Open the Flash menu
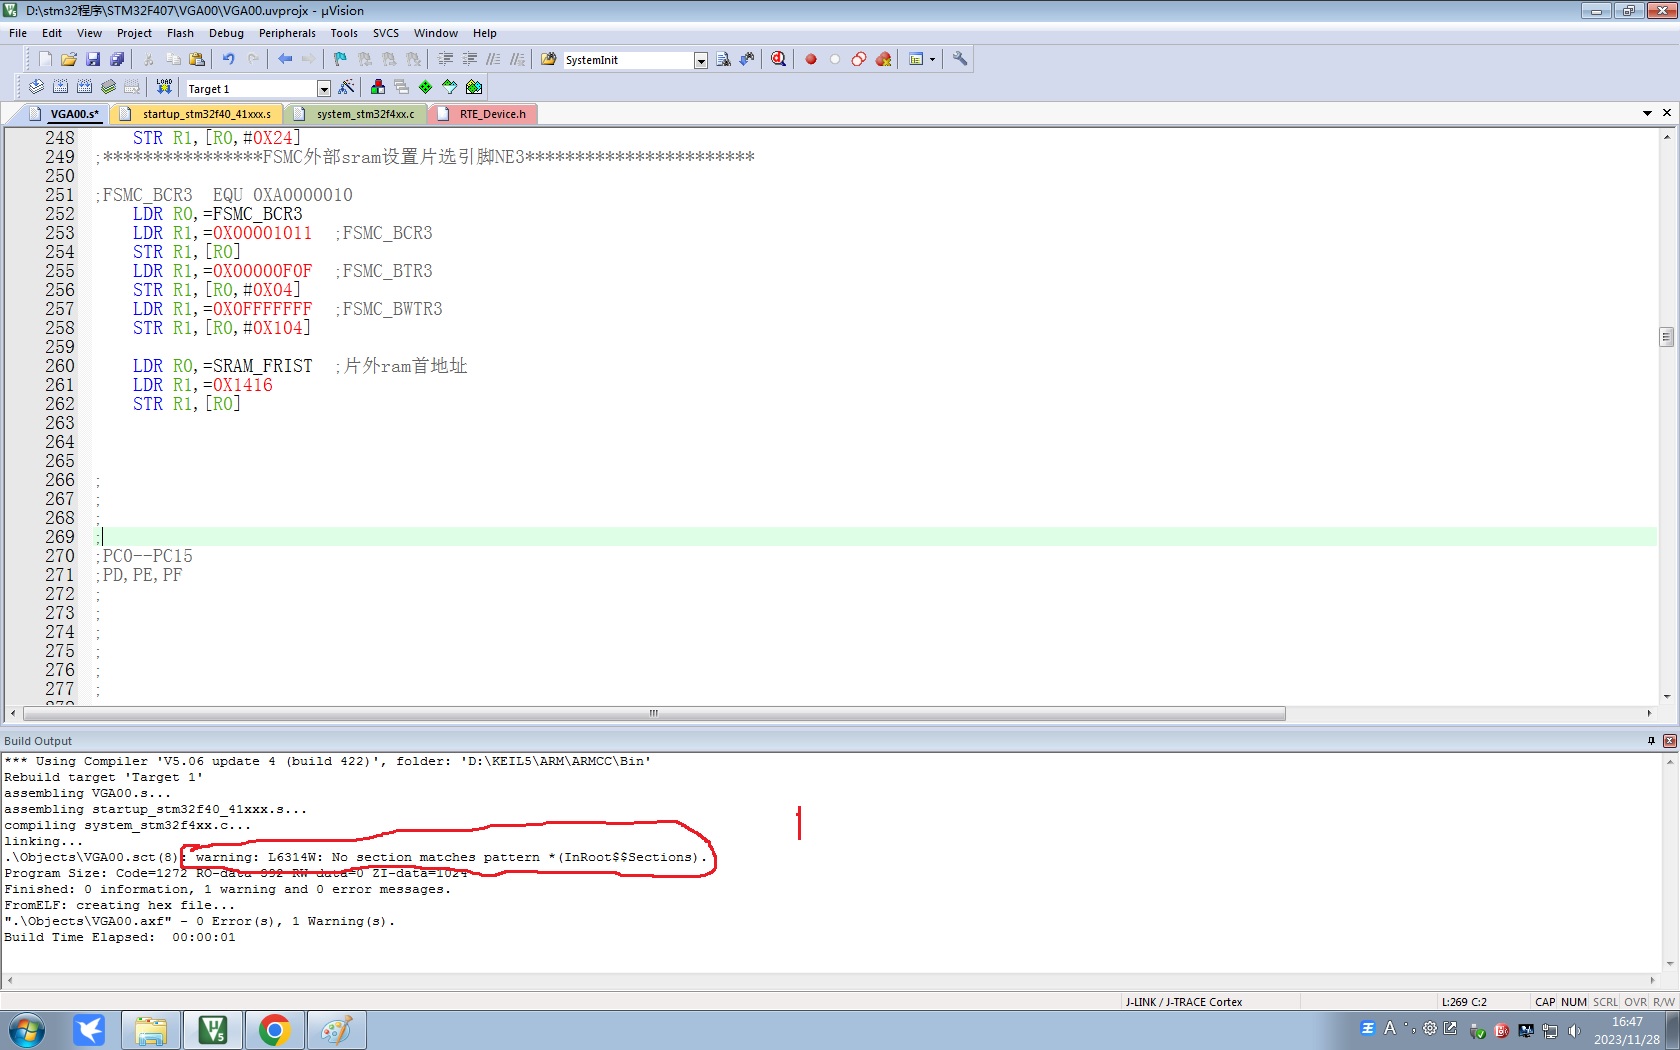Viewport: 1680px width, 1050px height. pos(180,33)
